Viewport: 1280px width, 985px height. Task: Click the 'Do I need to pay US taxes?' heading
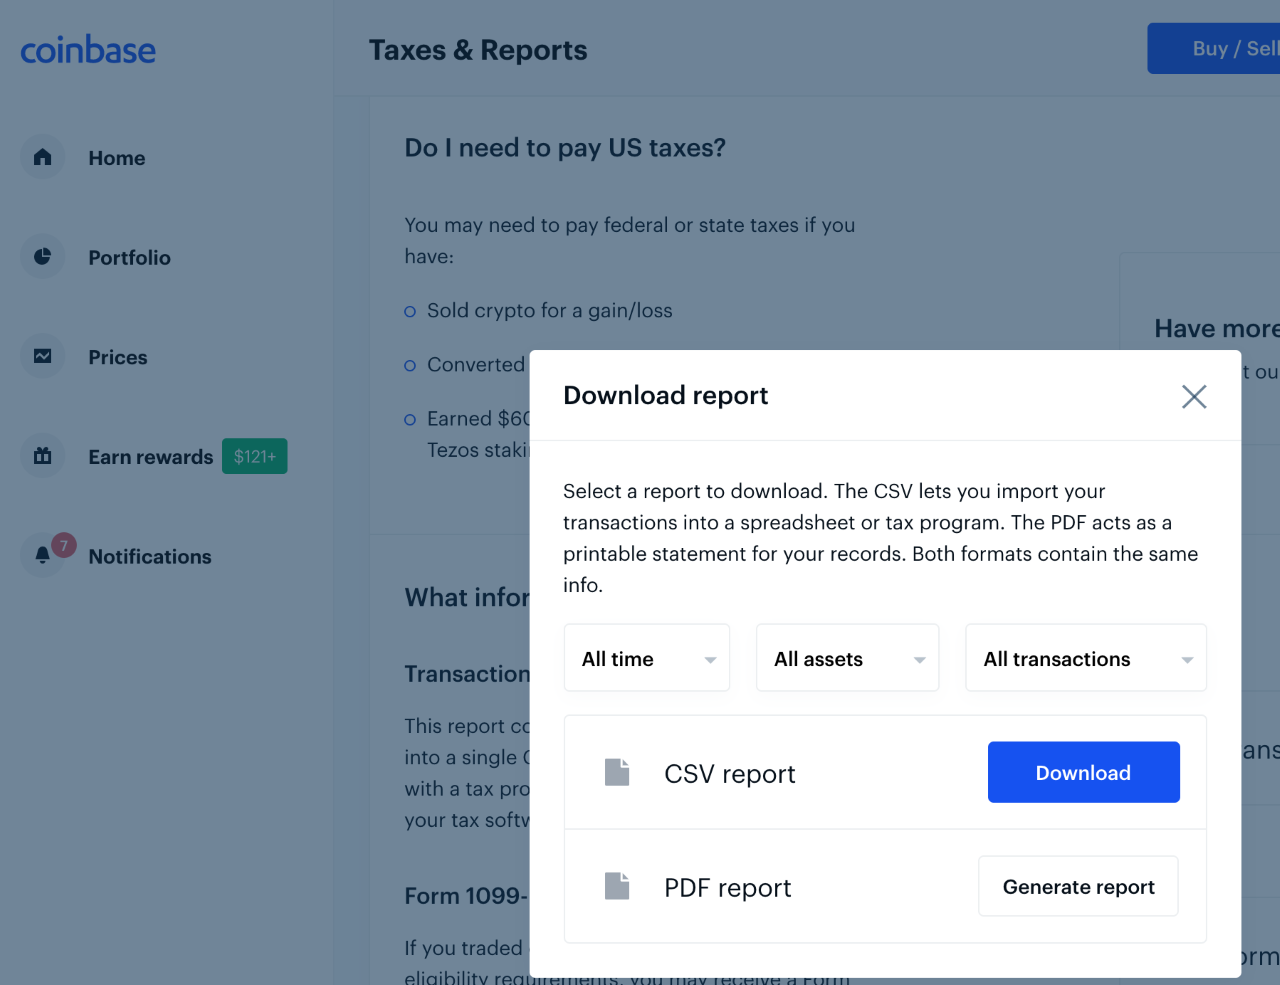[565, 148]
